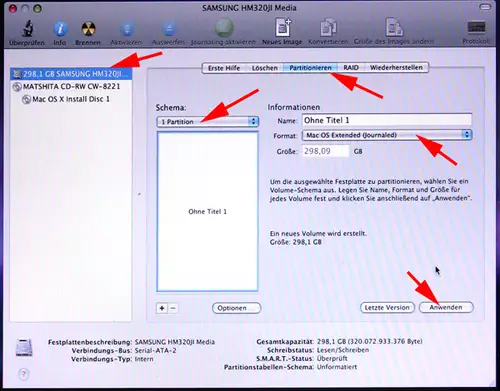Screen dimensions: 500x391
Task: Switch to the Wiederherstellen tab
Action: click(396, 68)
